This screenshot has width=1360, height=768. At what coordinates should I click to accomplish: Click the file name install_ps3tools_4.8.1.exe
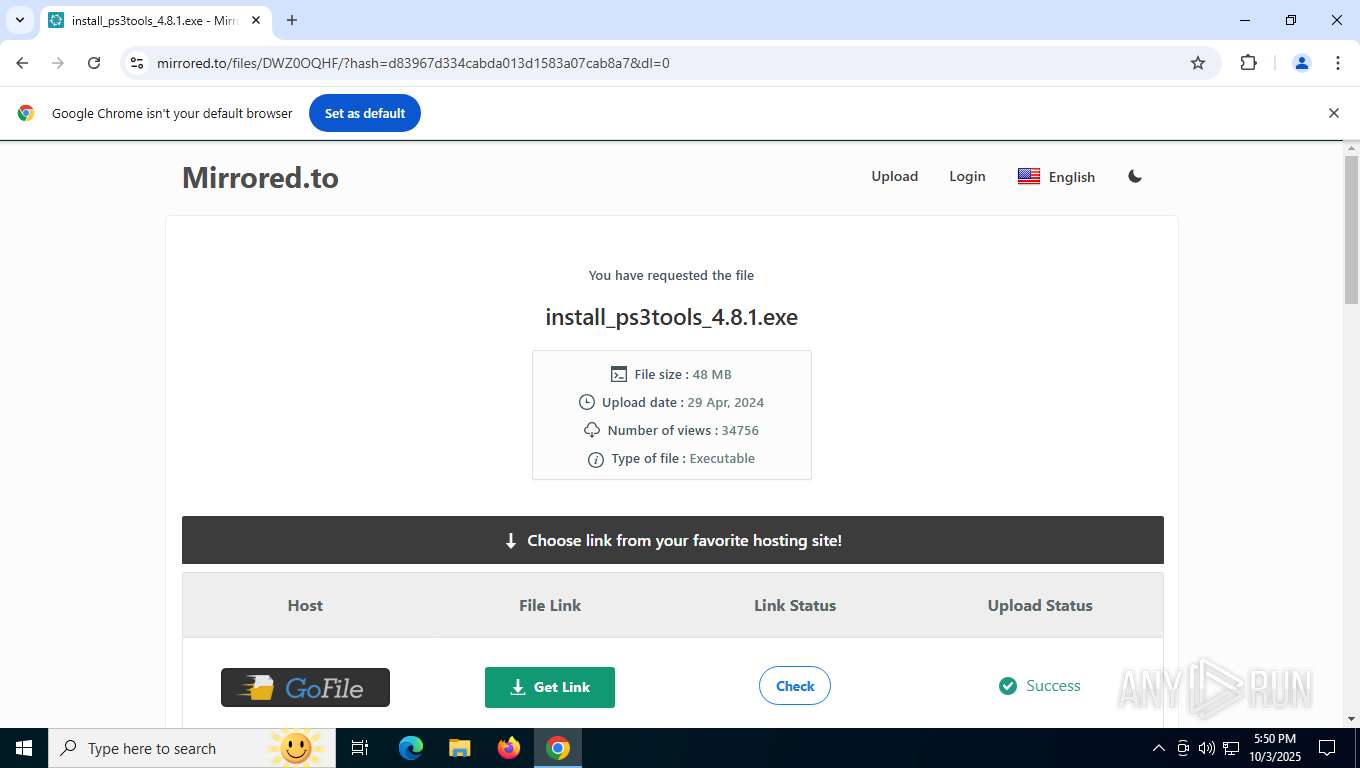click(671, 317)
